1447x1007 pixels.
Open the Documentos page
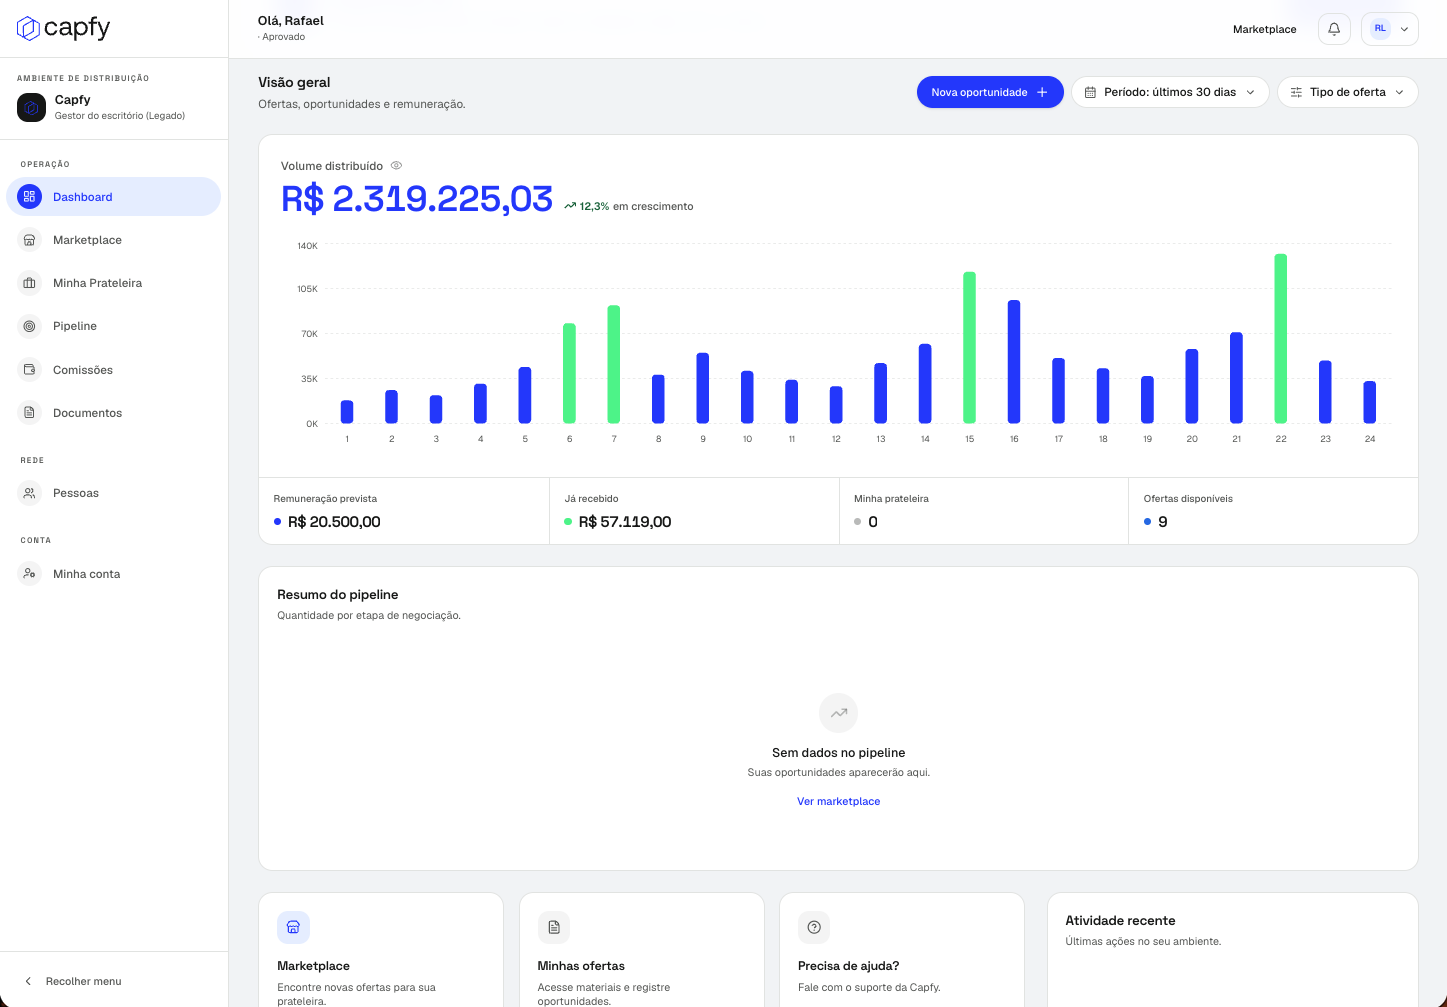[113, 413]
